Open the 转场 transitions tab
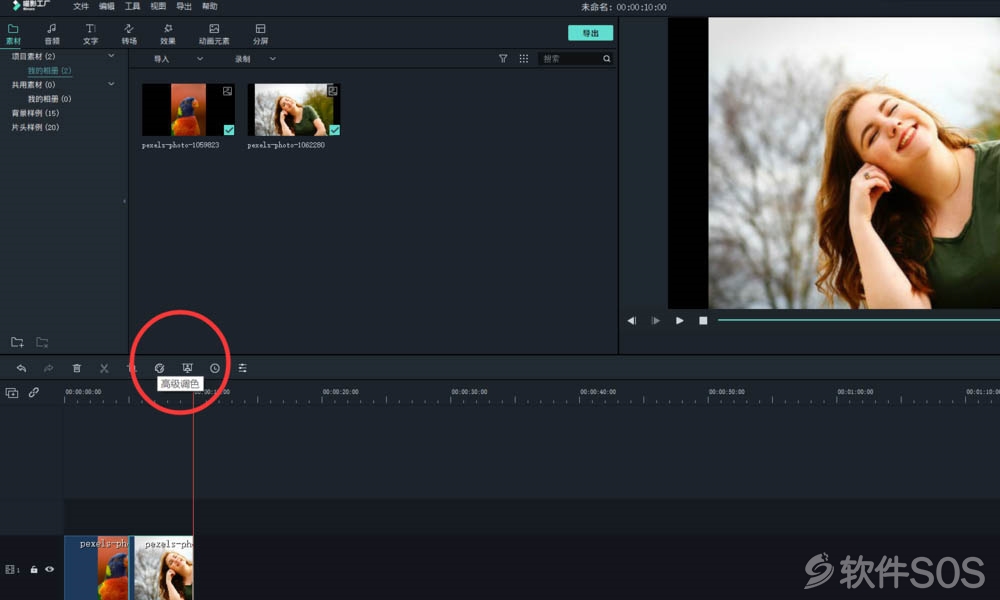 [x=129, y=34]
